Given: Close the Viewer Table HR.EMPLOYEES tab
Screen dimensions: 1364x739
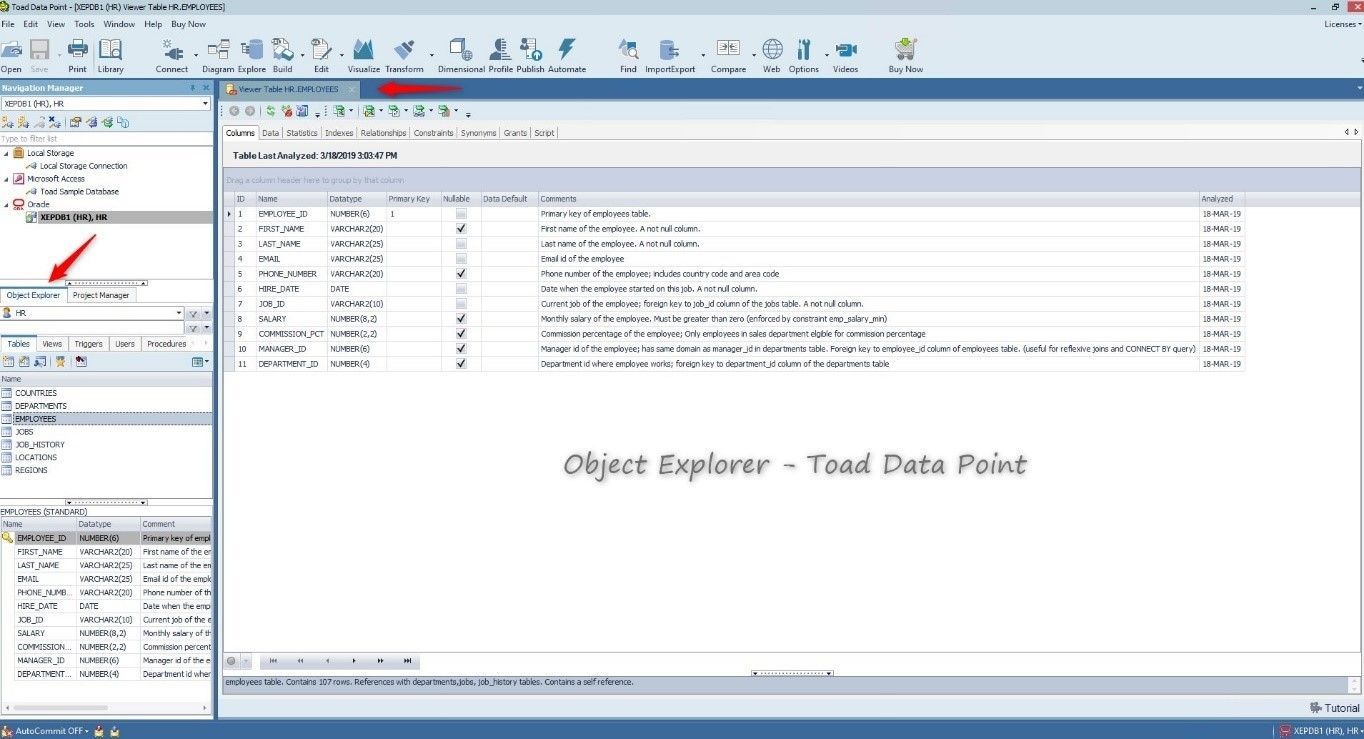Looking at the screenshot, I should coord(351,89).
